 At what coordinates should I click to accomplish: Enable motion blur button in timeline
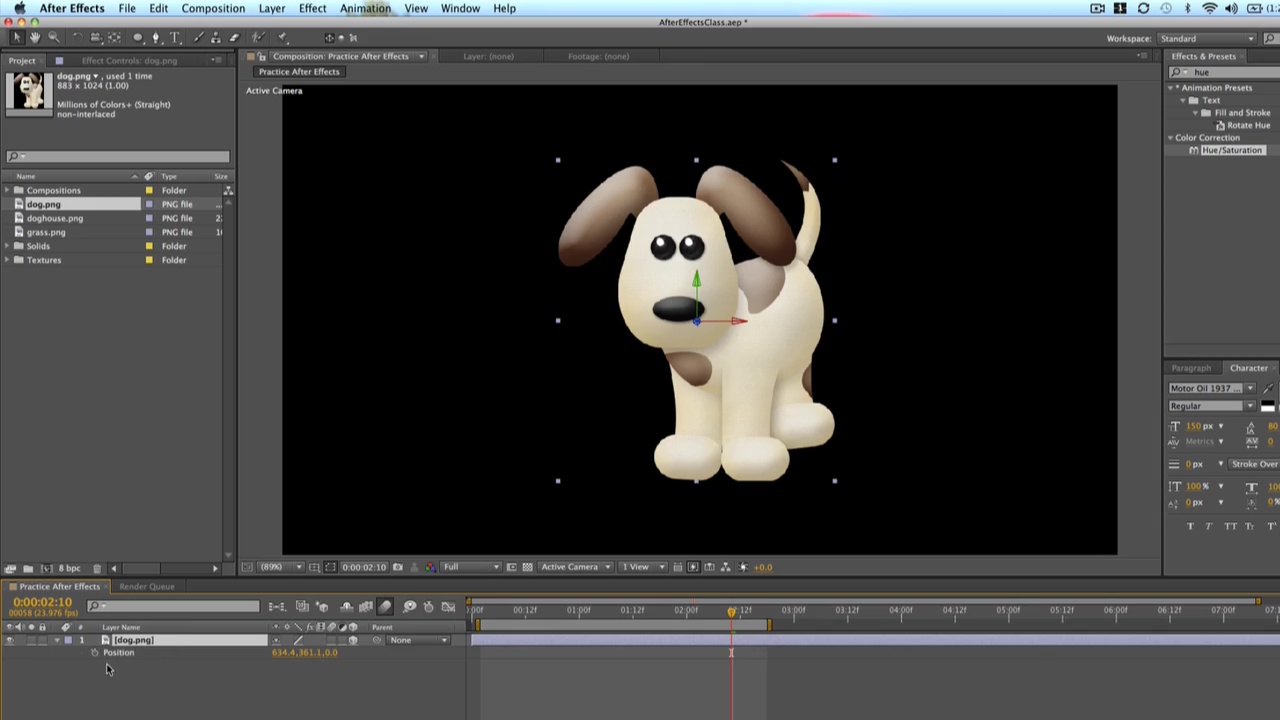pyautogui.click(x=384, y=606)
